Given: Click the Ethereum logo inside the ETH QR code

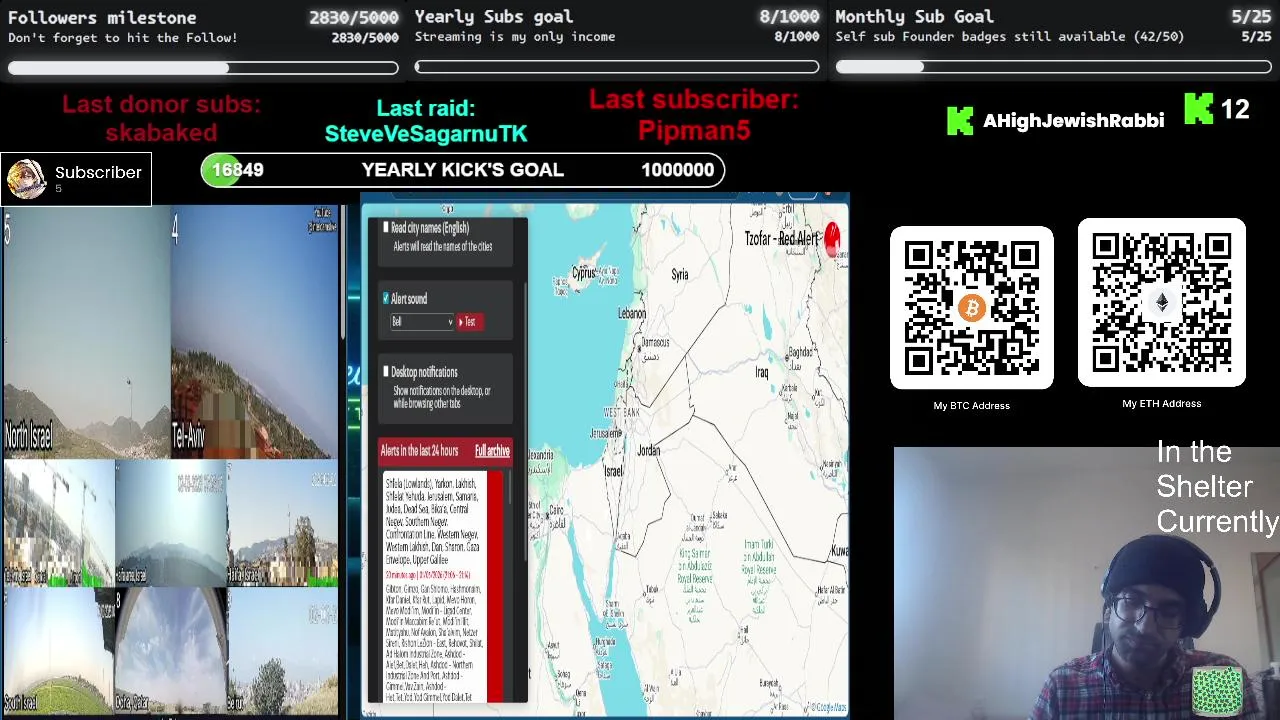Looking at the screenshot, I should point(1161,304).
